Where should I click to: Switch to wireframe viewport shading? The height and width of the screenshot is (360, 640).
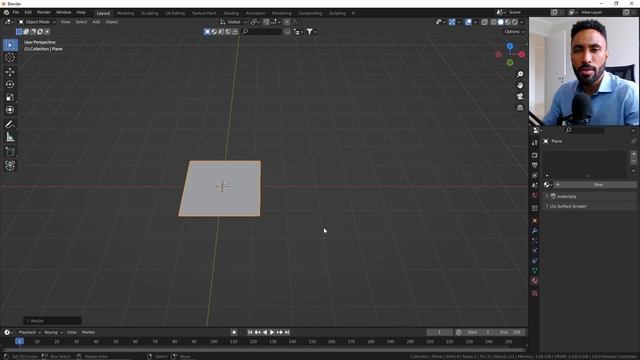(x=493, y=22)
